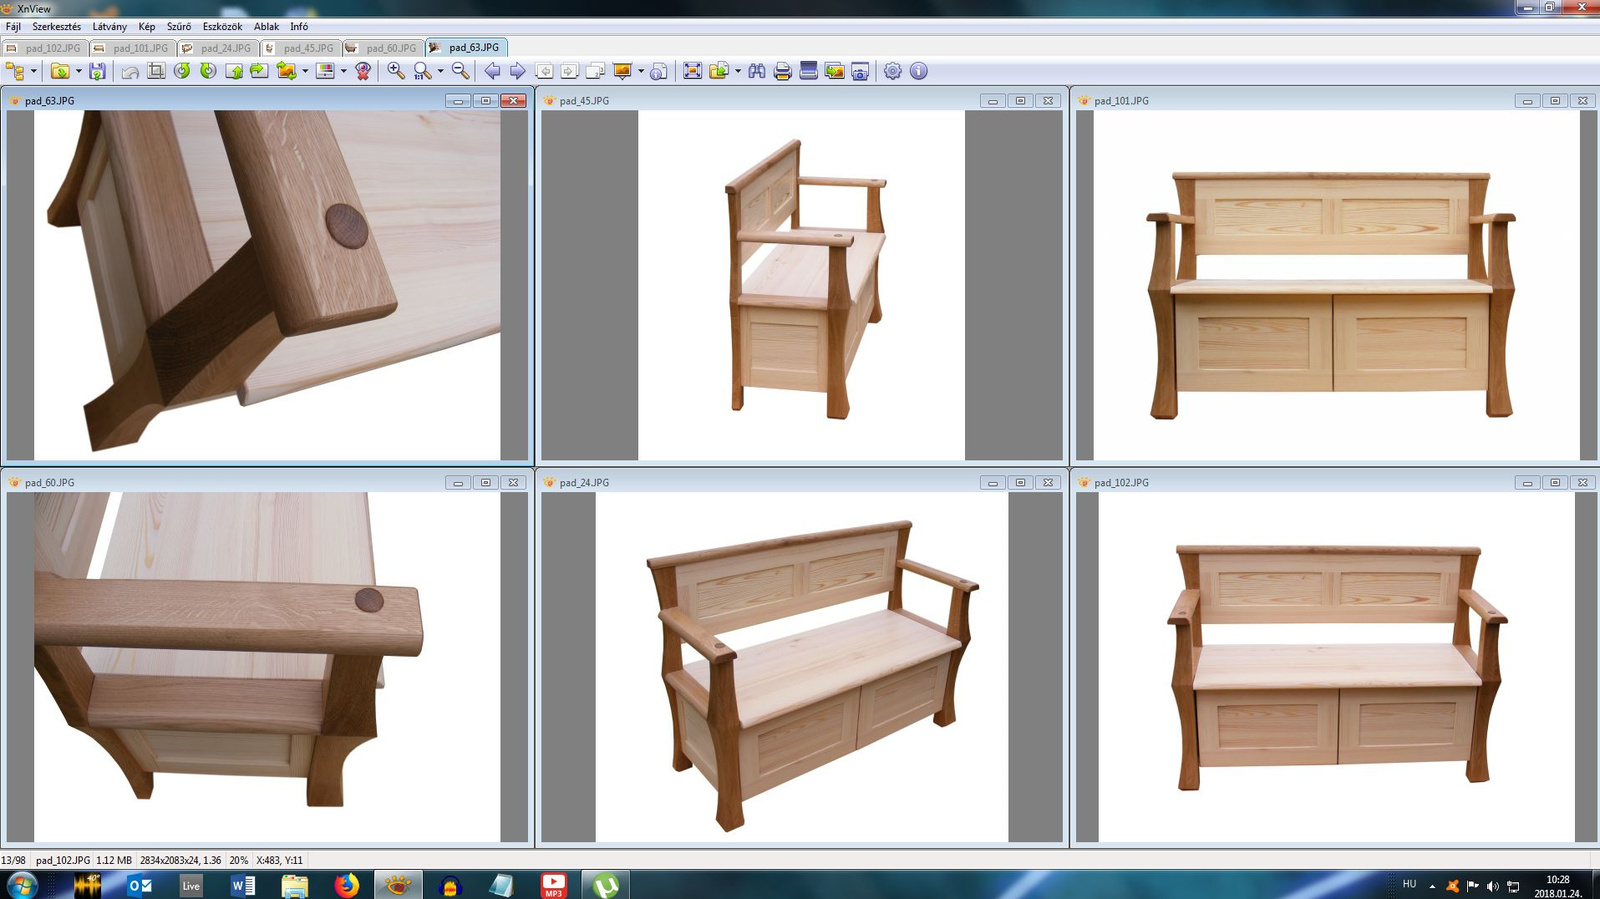Click the red-eye correction icon
Image resolution: width=1600 pixels, height=899 pixels.
(363, 71)
